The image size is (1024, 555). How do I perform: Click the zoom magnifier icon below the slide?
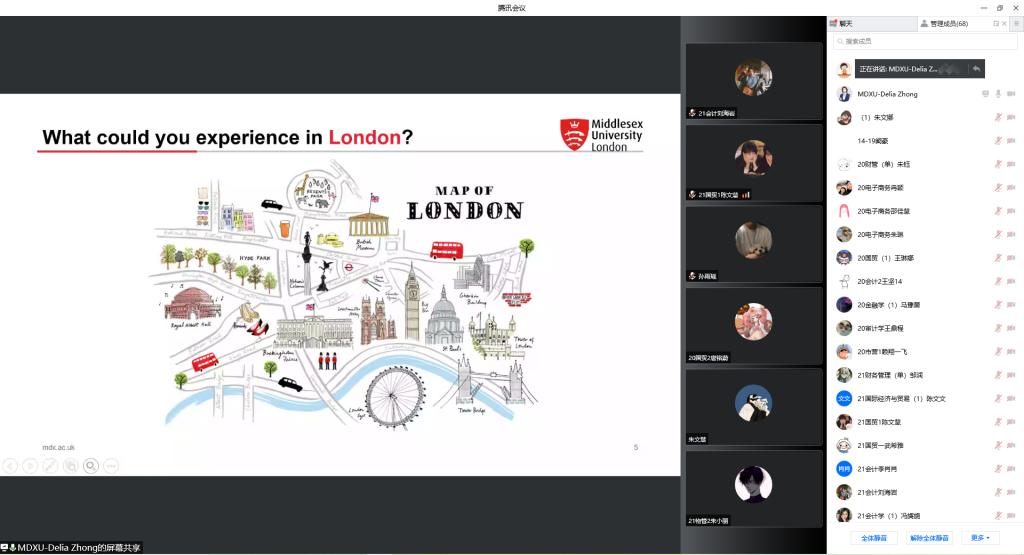coord(90,465)
